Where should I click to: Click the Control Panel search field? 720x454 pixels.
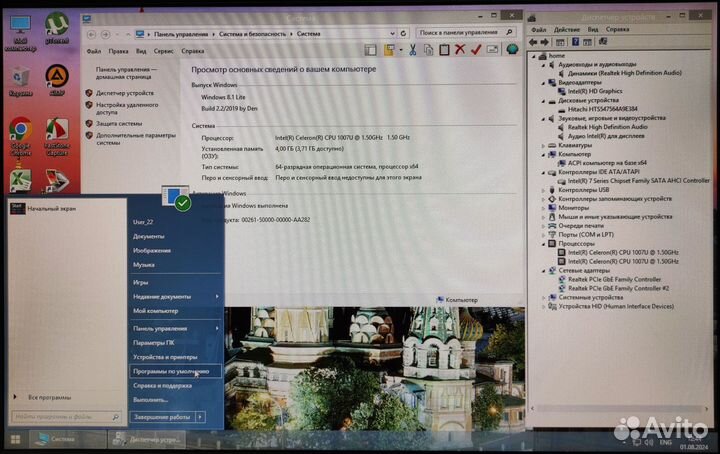click(465, 32)
